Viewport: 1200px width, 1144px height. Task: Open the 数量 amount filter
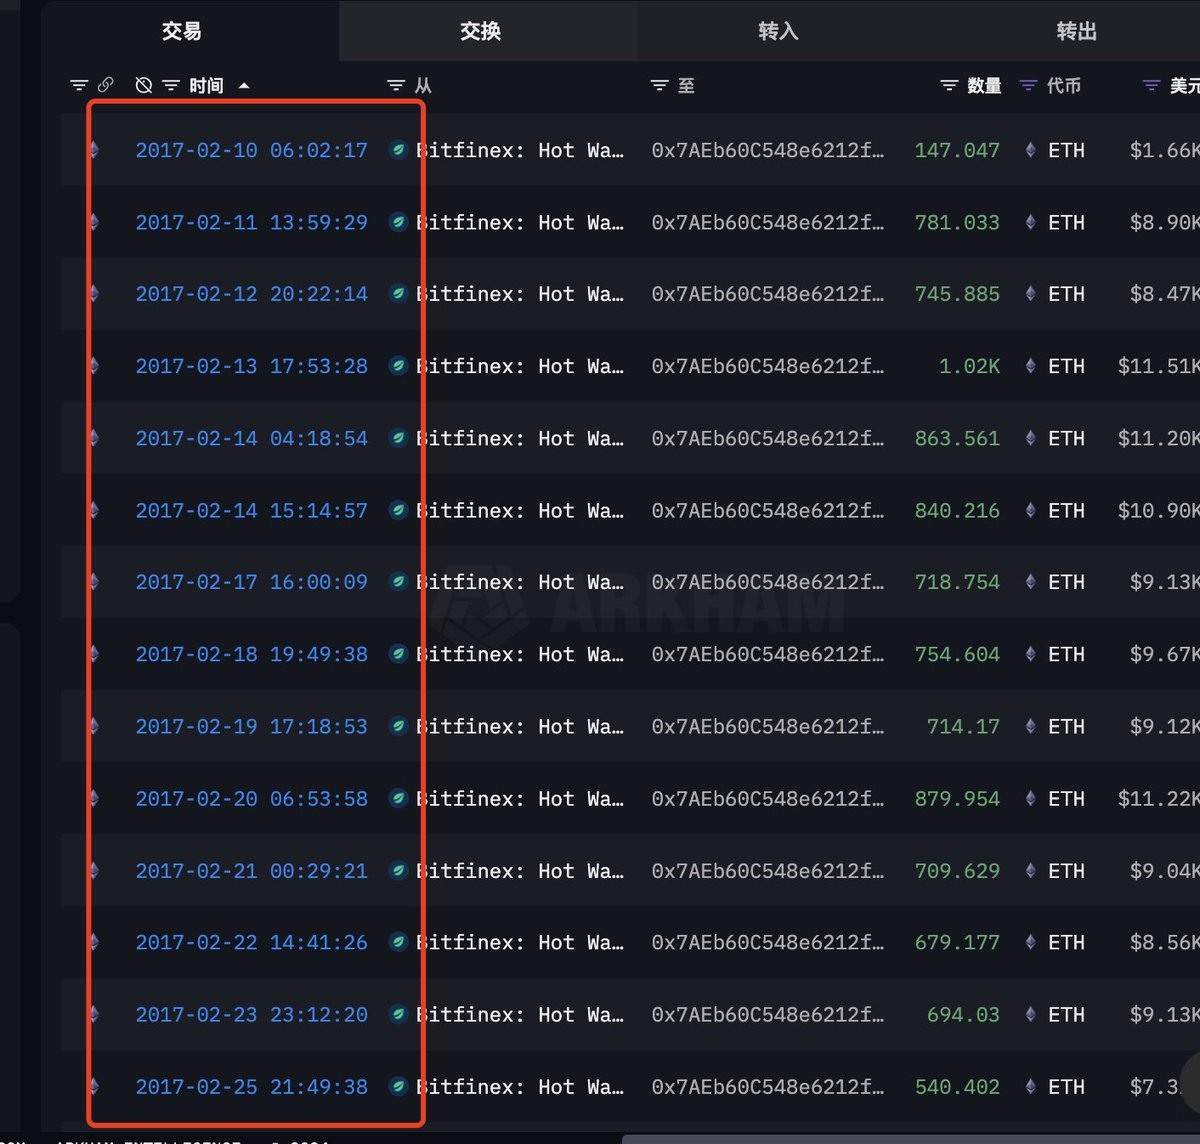[949, 86]
